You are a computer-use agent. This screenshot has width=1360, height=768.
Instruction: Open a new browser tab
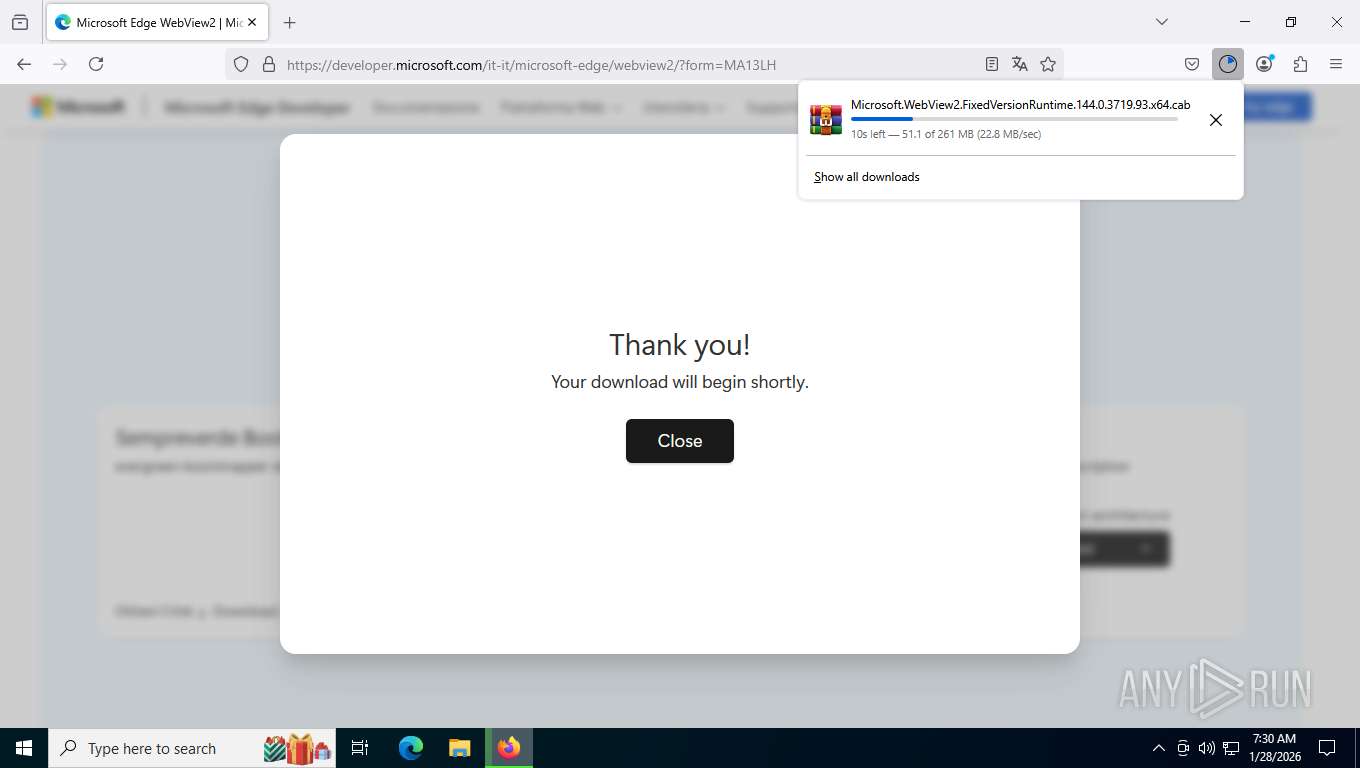coord(290,22)
